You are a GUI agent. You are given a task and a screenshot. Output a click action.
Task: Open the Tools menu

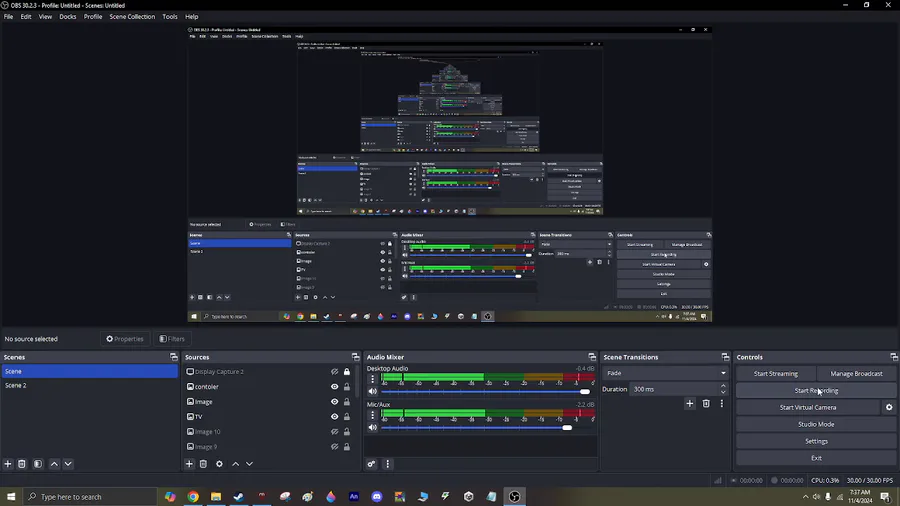pyautogui.click(x=170, y=17)
